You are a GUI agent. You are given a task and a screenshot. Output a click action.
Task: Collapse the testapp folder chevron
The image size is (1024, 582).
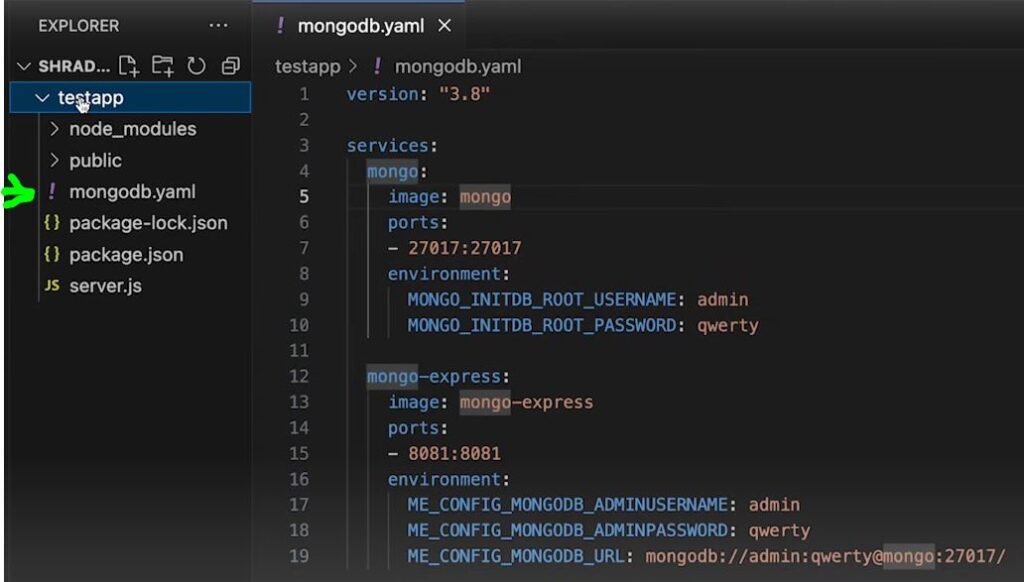[x=42, y=98]
